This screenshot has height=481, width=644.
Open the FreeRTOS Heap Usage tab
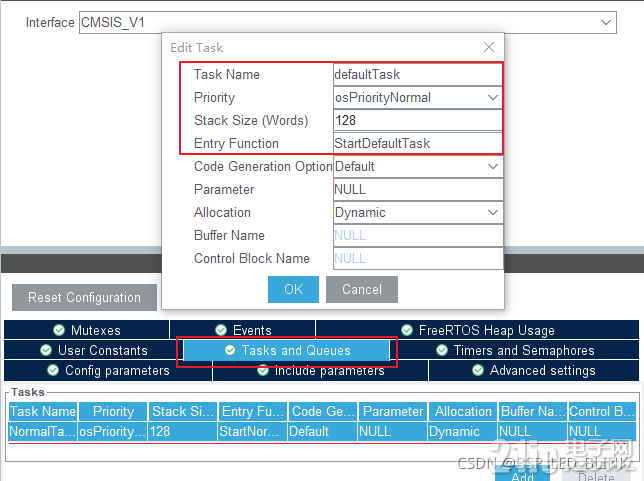[x=477, y=330]
